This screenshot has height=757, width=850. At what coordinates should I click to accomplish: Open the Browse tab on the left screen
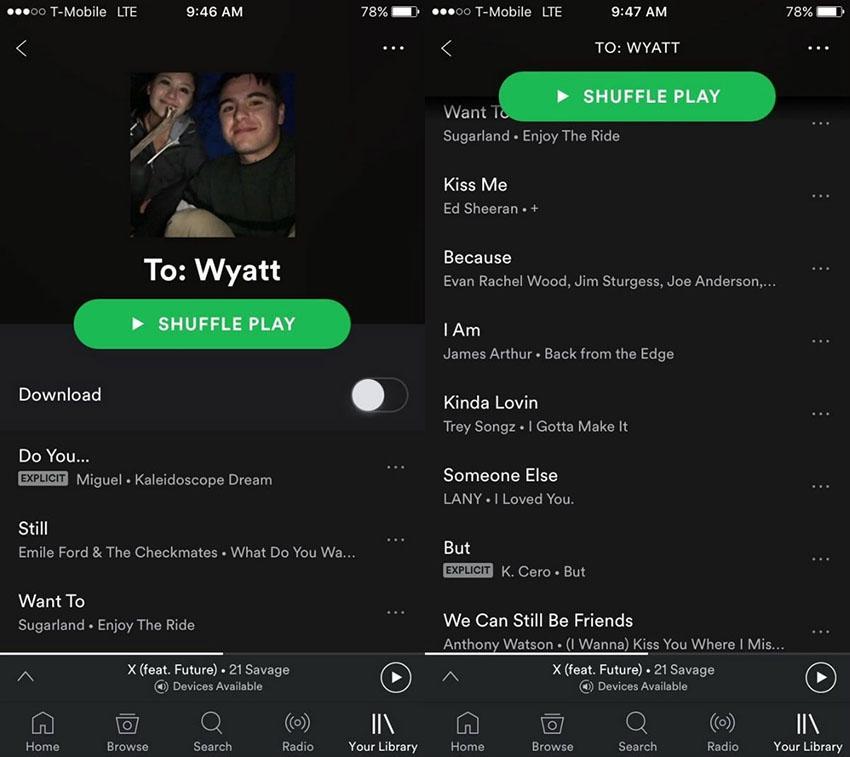127,733
